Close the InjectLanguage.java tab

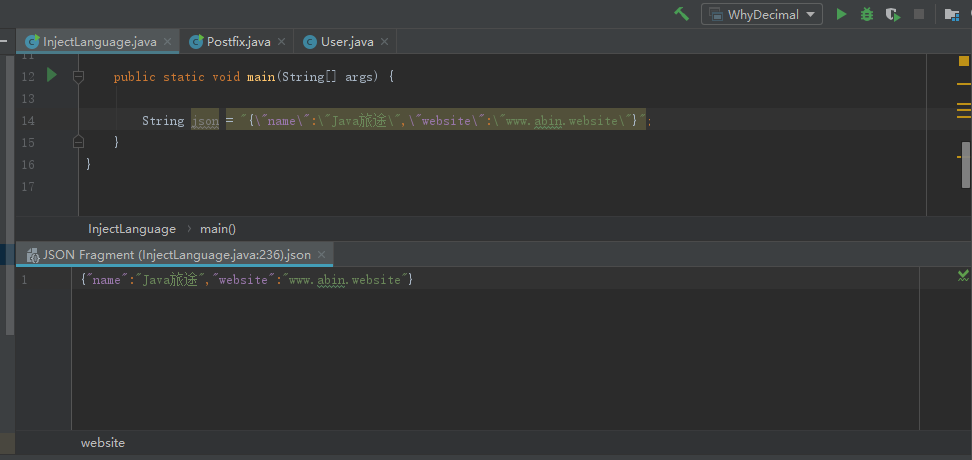167,42
